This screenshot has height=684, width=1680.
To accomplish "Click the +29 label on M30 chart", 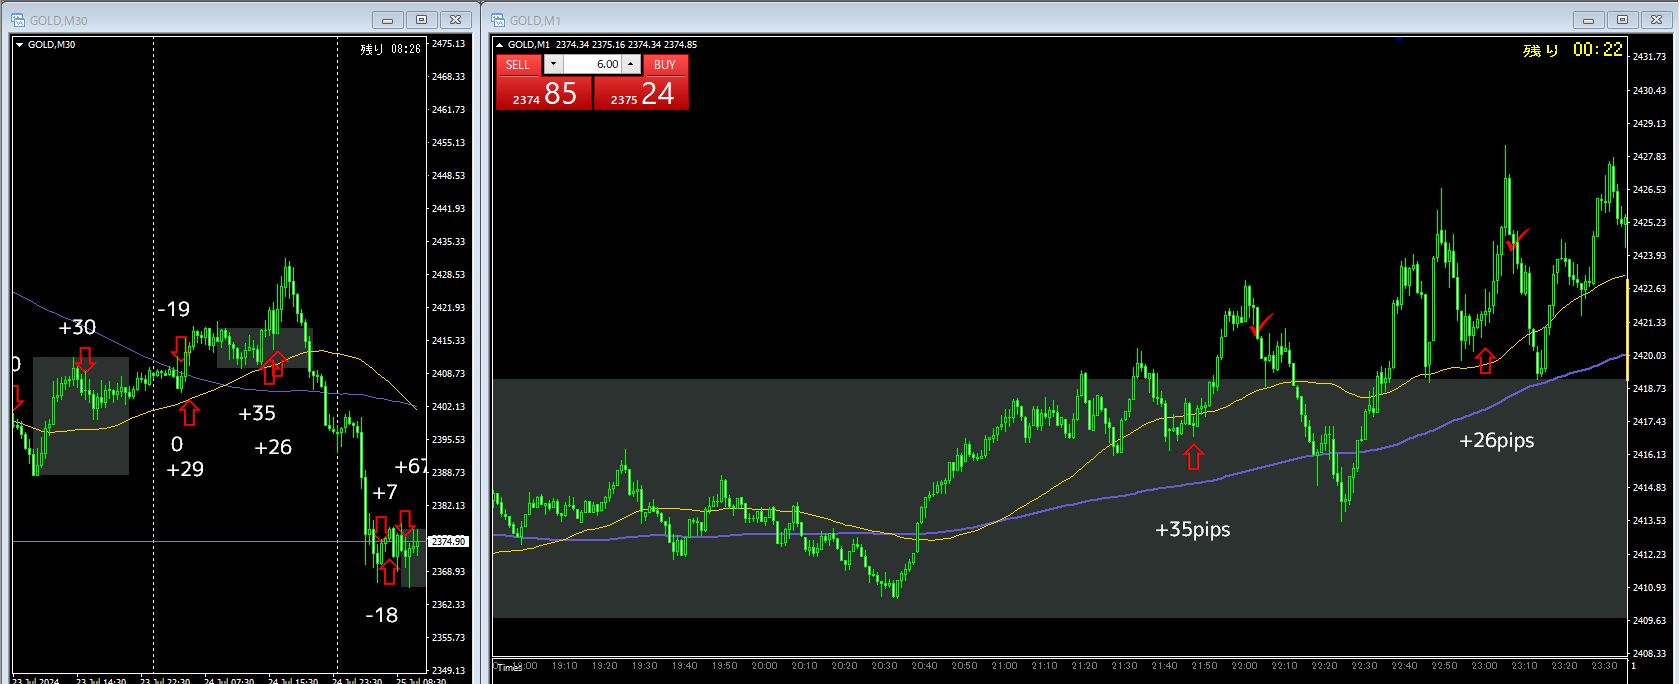I will (185, 469).
